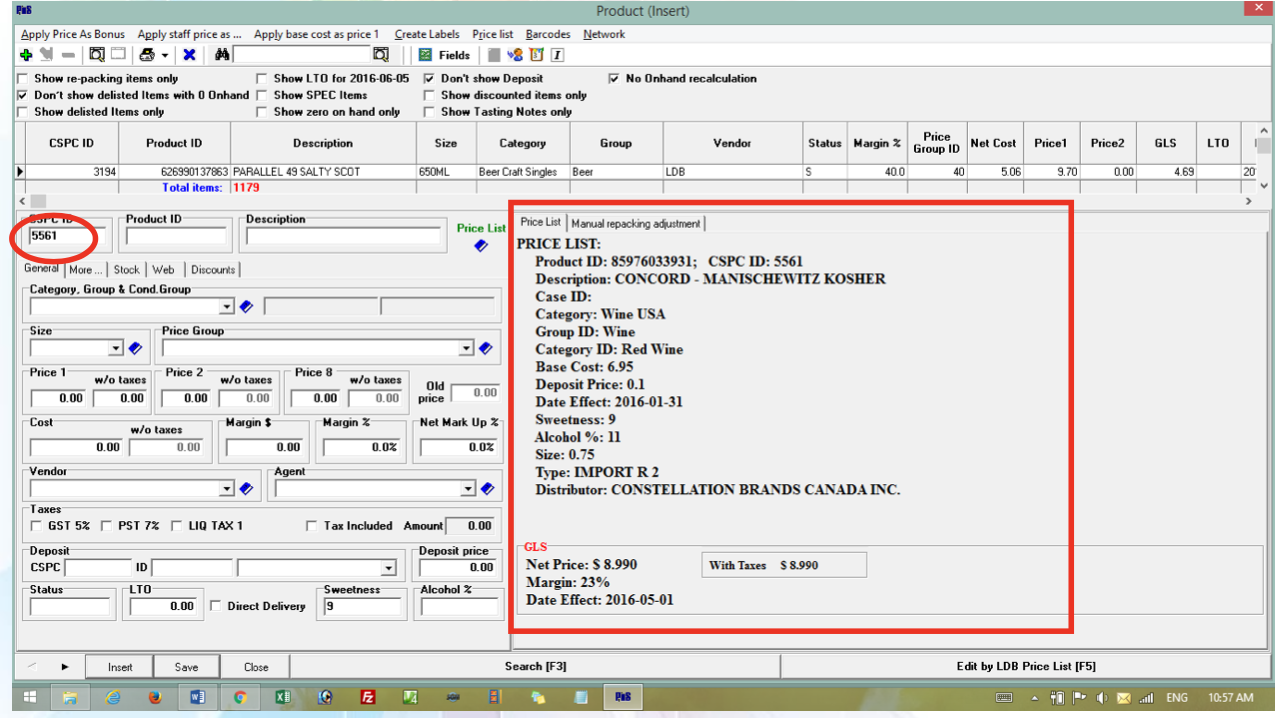Click the blue book icon beside Price Group
Viewport: 1282px width, 718px height.
485,348
